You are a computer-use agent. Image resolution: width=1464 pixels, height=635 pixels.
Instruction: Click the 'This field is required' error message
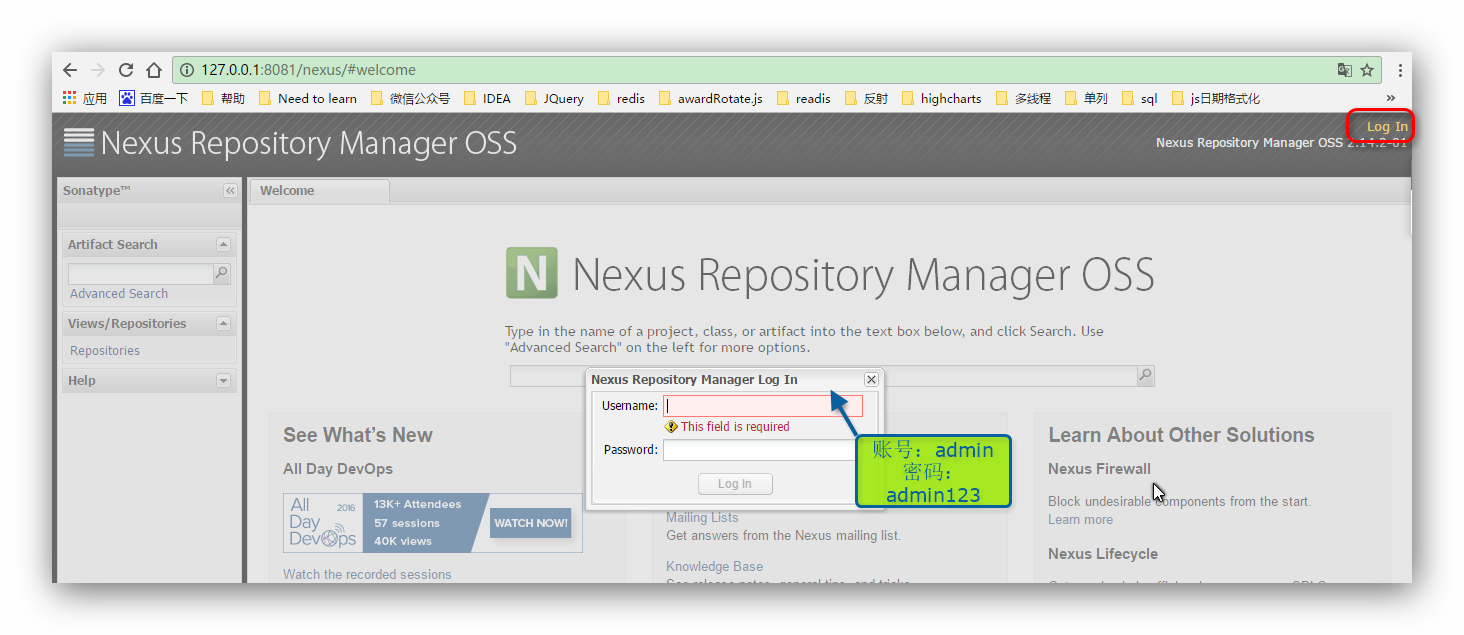(x=735, y=427)
